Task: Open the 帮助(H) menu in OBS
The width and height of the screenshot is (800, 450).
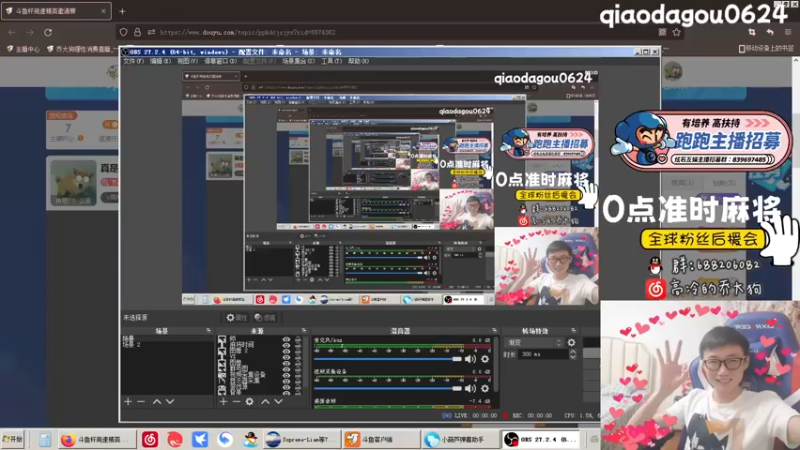Action: pos(358,61)
